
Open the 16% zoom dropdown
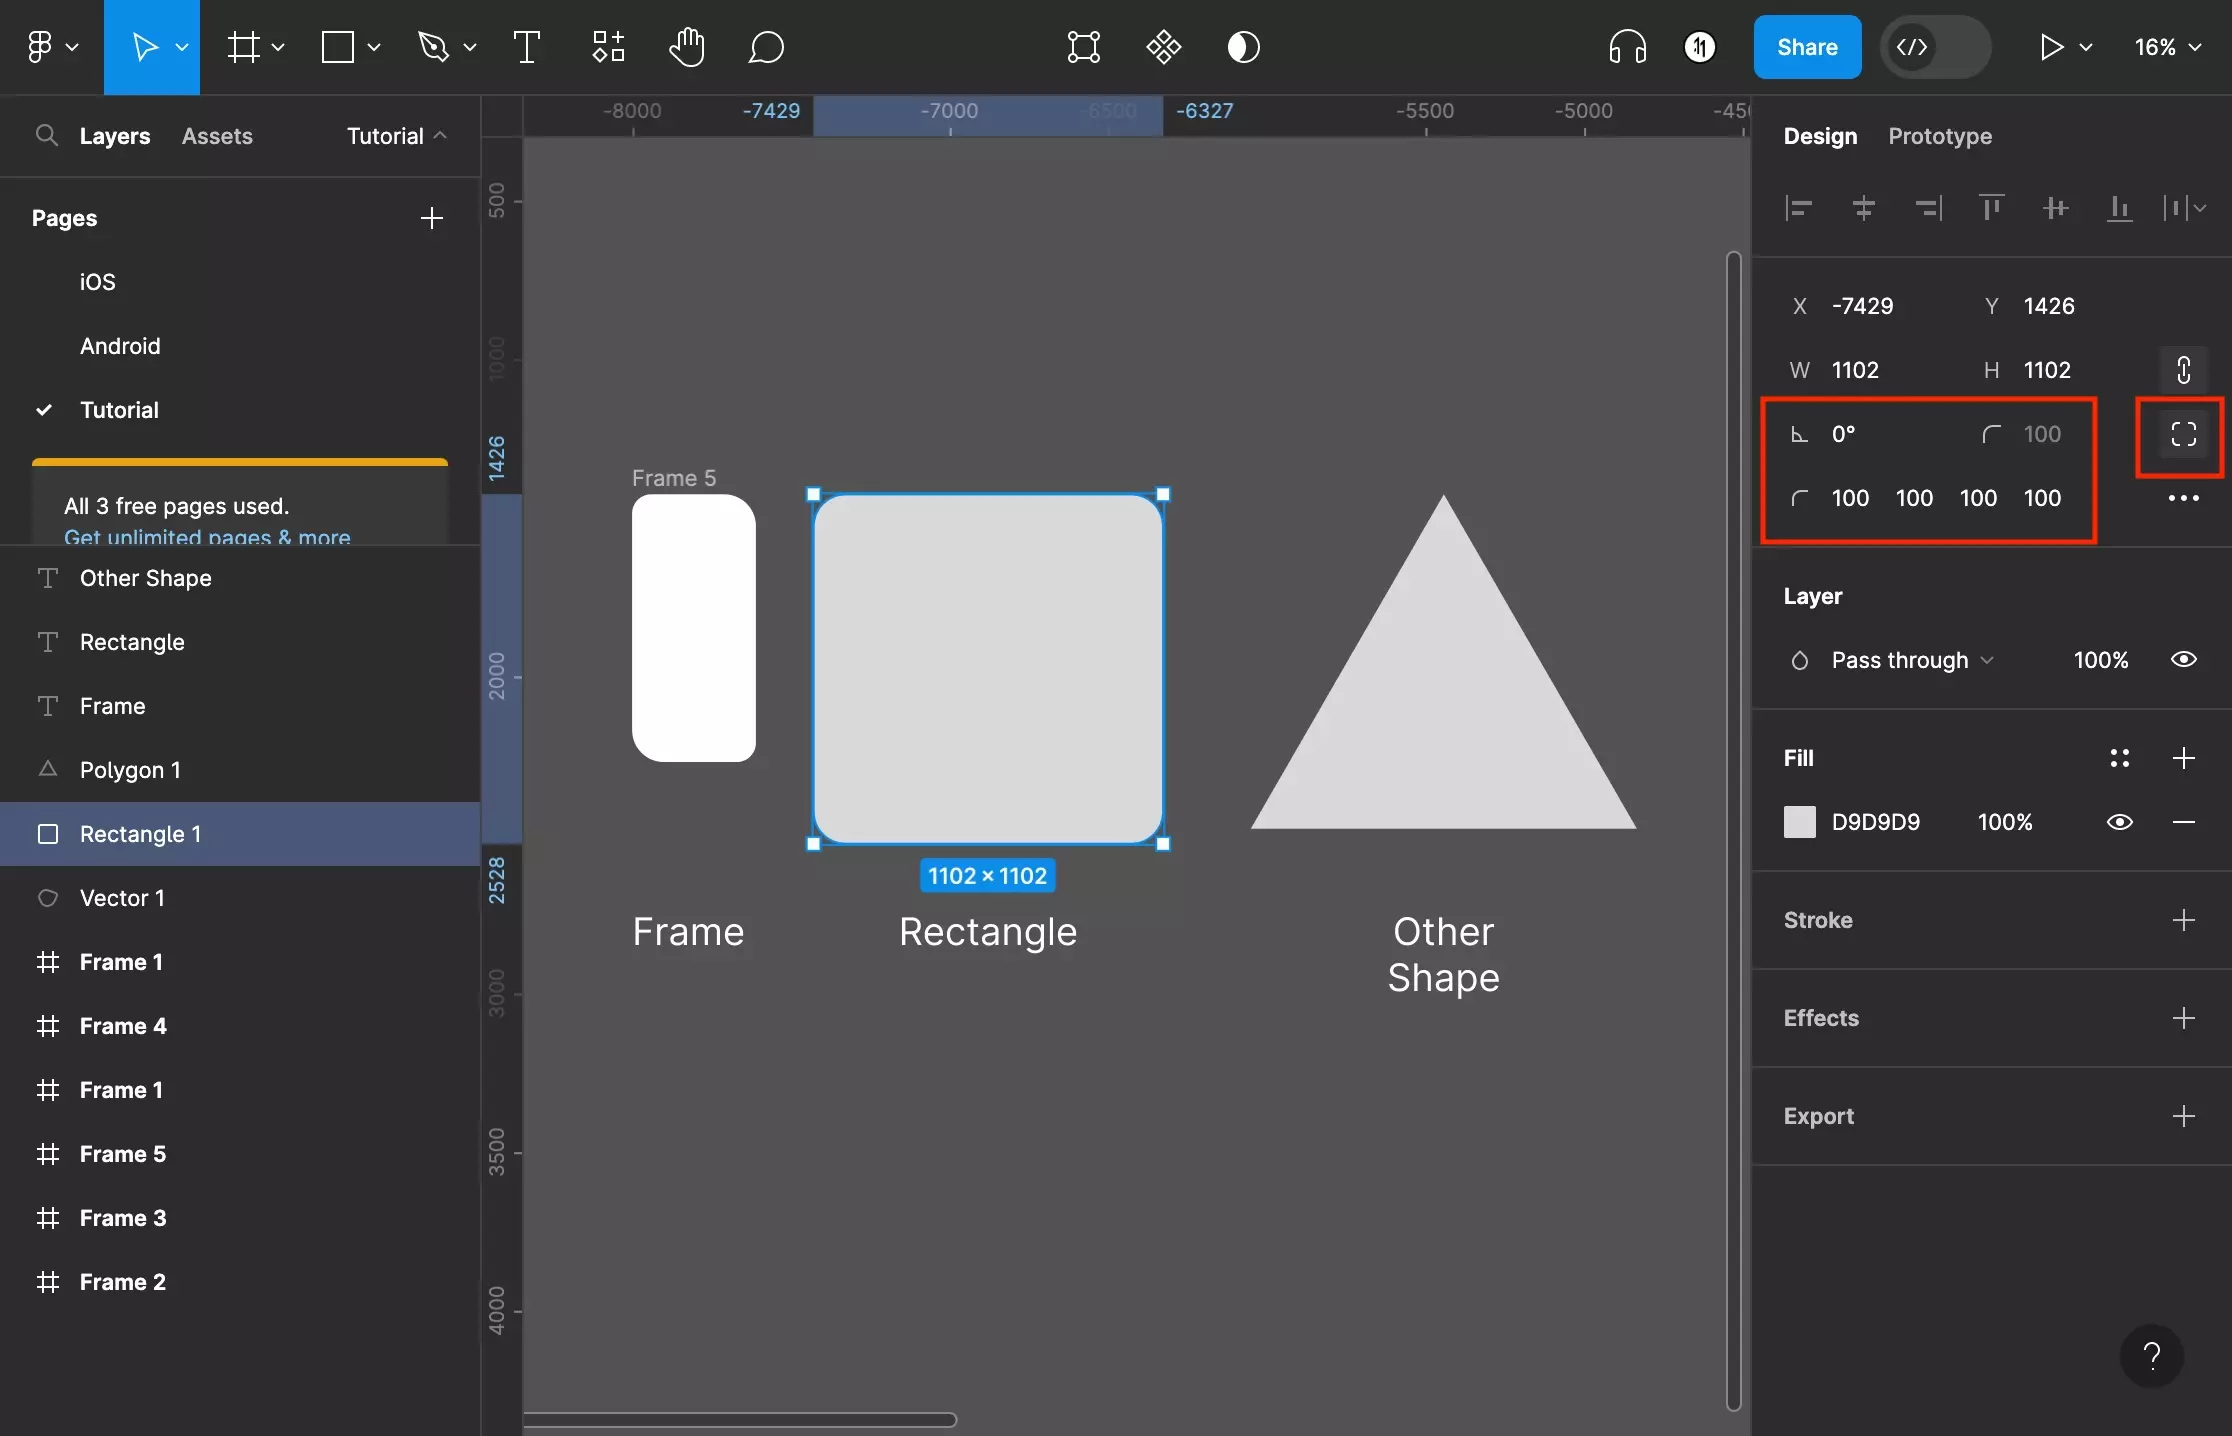2167,47
